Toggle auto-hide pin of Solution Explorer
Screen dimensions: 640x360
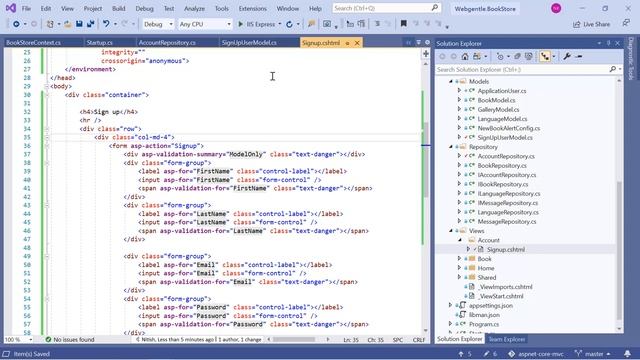608,43
